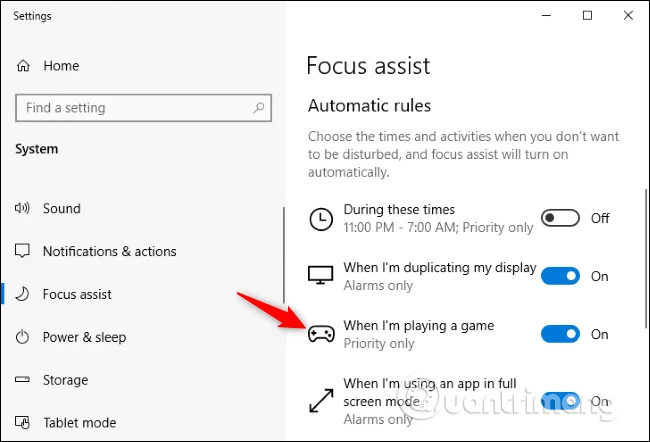Go to Settings Home
Viewport: 650px width, 442px height.
(61, 66)
